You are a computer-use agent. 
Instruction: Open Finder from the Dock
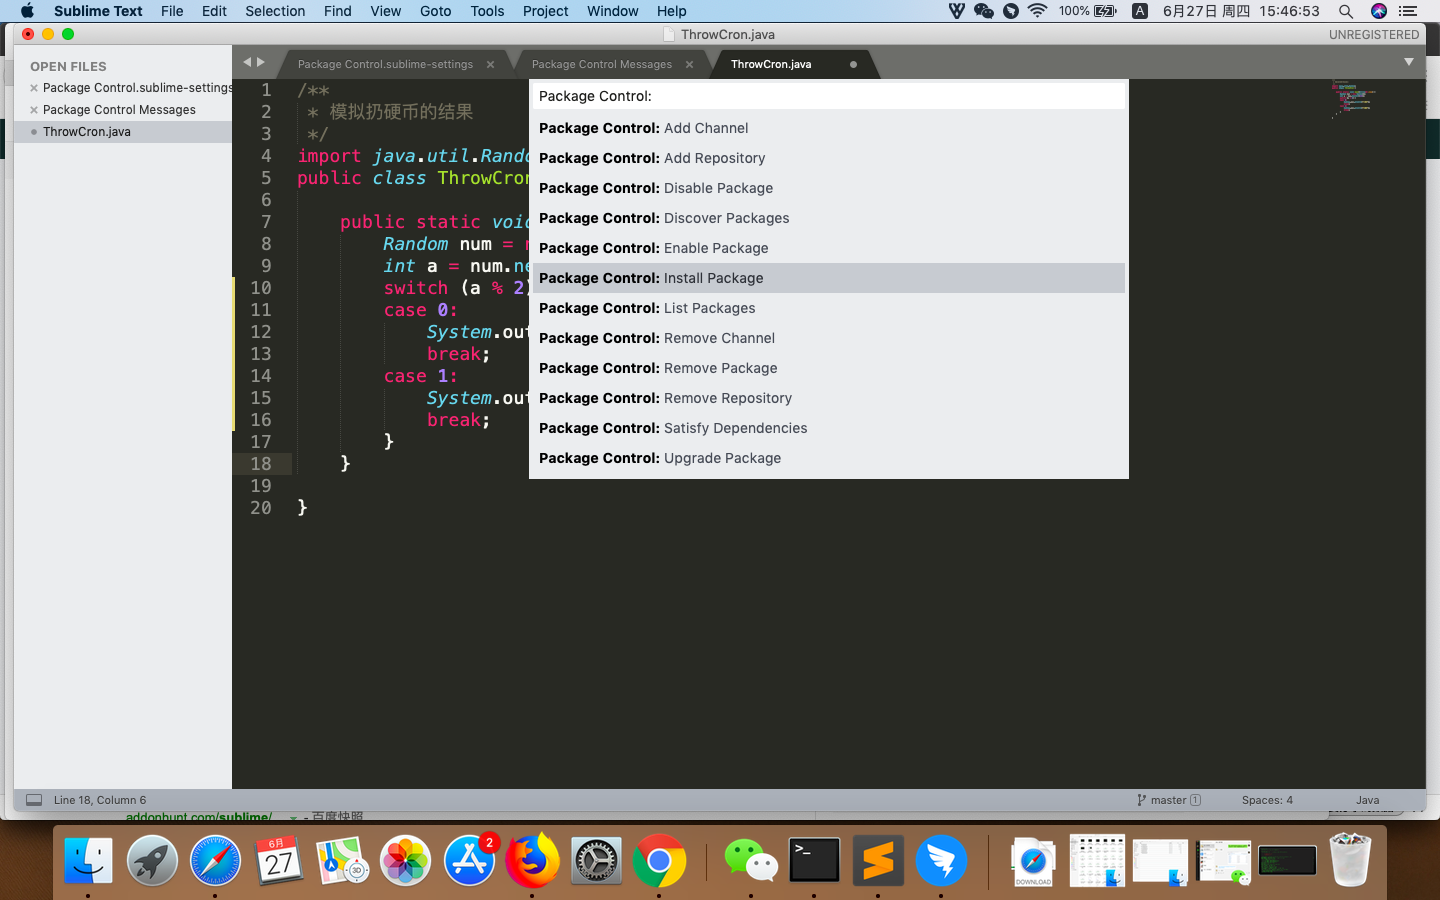(x=89, y=860)
